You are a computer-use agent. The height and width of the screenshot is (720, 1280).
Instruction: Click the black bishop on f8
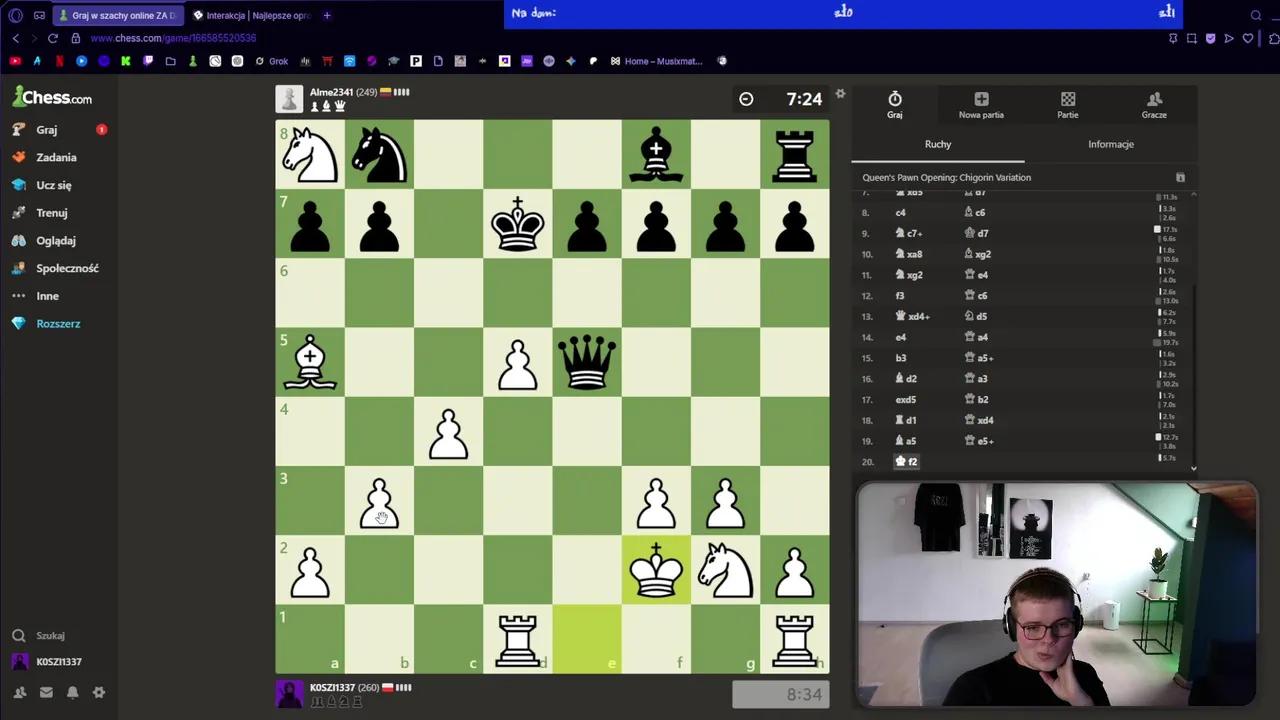656,154
